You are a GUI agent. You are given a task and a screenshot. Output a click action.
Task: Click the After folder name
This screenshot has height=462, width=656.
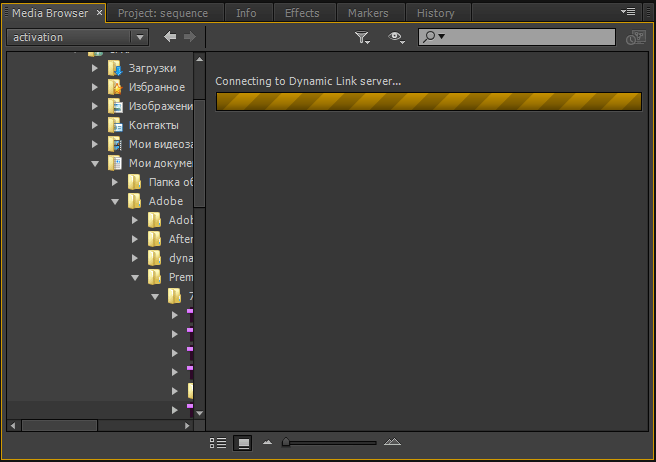click(x=181, y=239)
